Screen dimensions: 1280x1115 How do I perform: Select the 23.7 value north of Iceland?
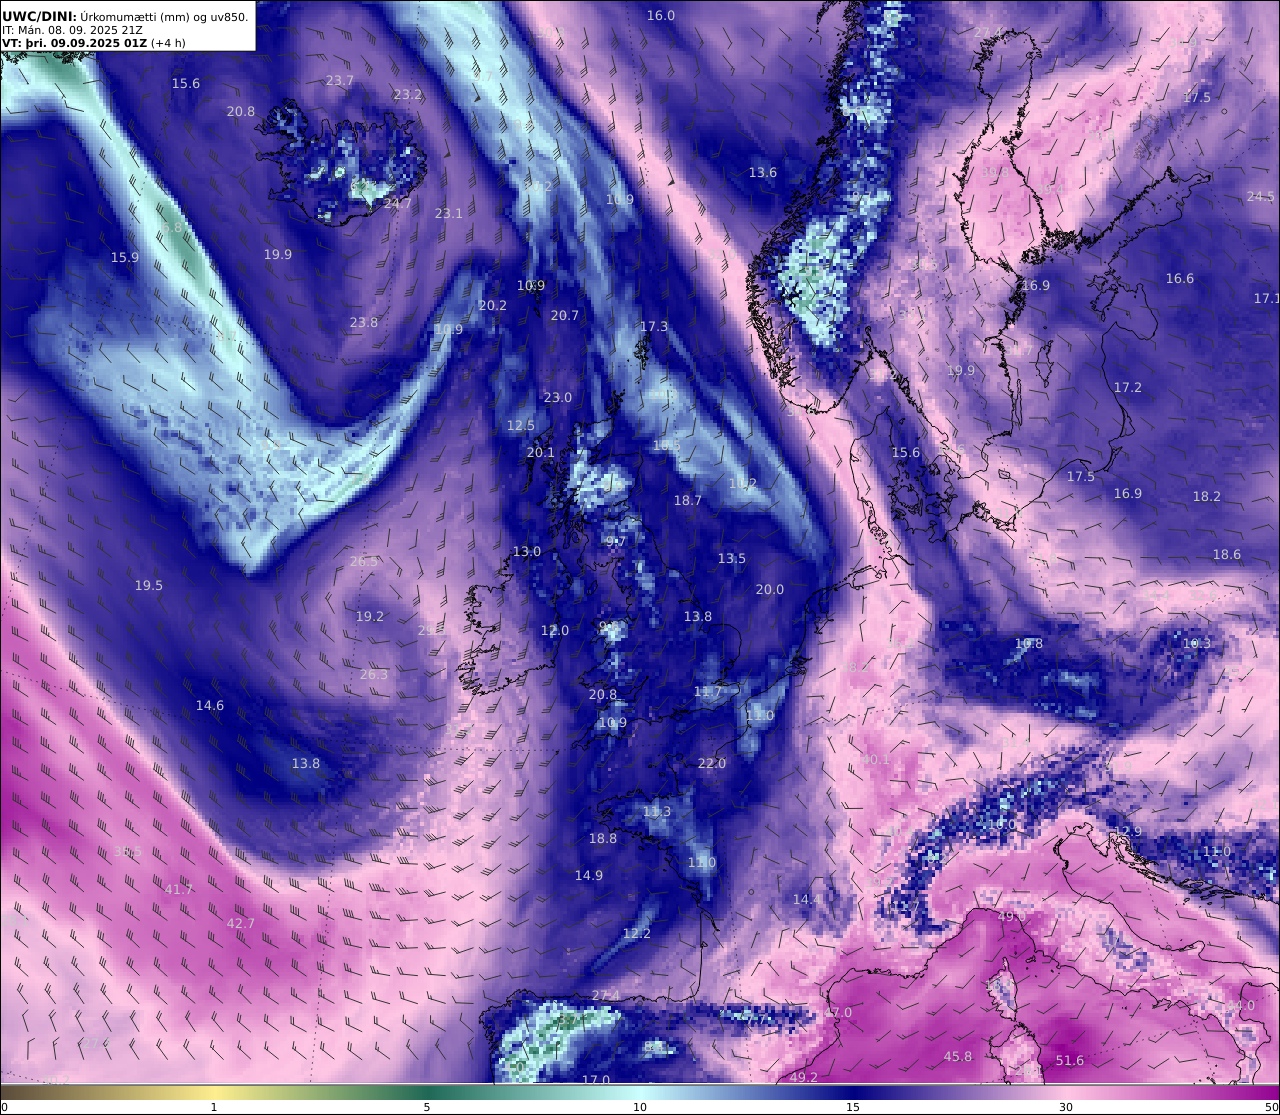[340, 80]
